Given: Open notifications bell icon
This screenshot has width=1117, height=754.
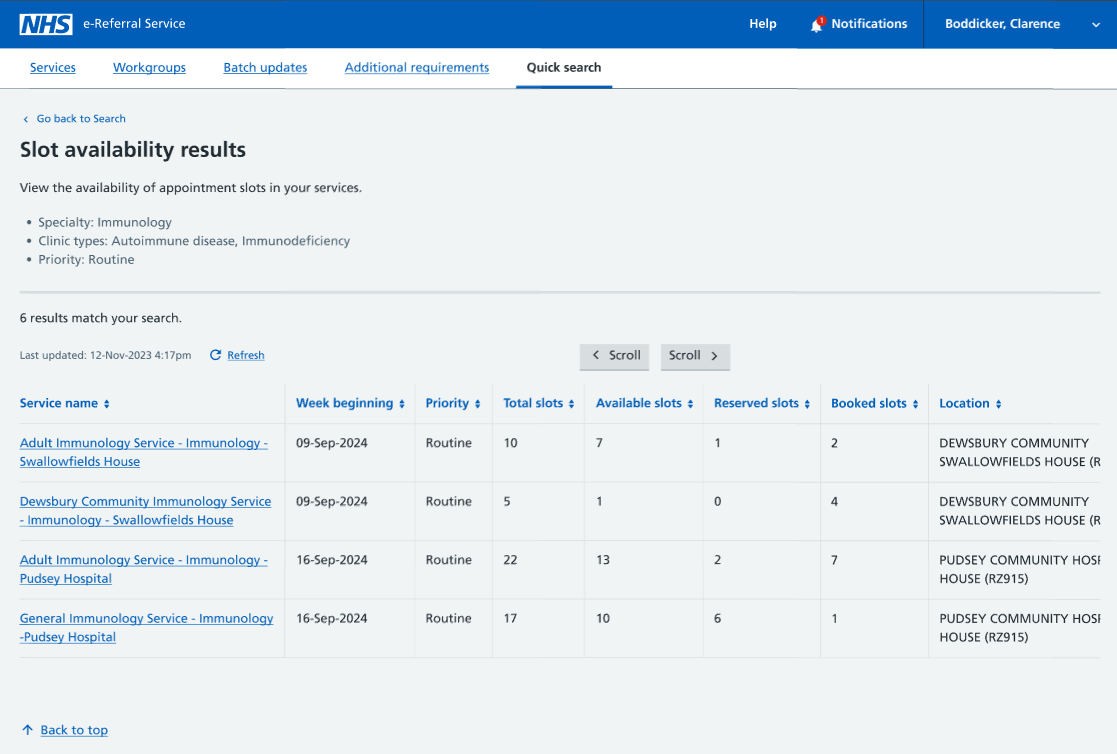Looking at the screenshot, I should [x=817, y=24].
